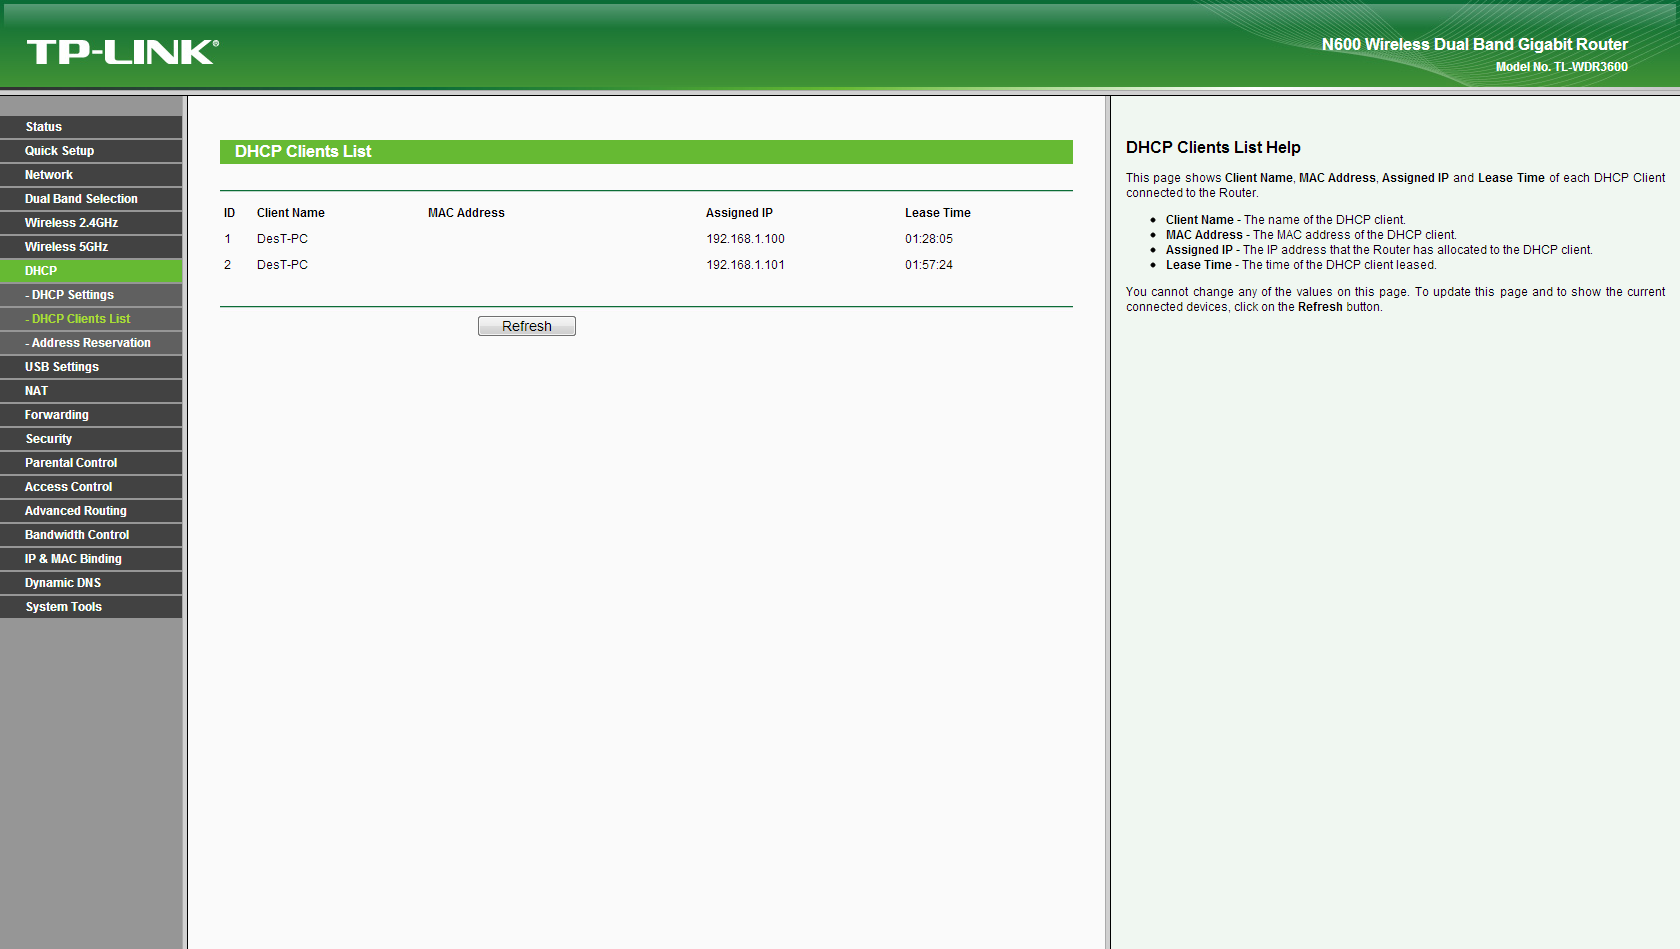Go to Network settings
This screenshot has height=949, width=1680.
coord(91,175)
